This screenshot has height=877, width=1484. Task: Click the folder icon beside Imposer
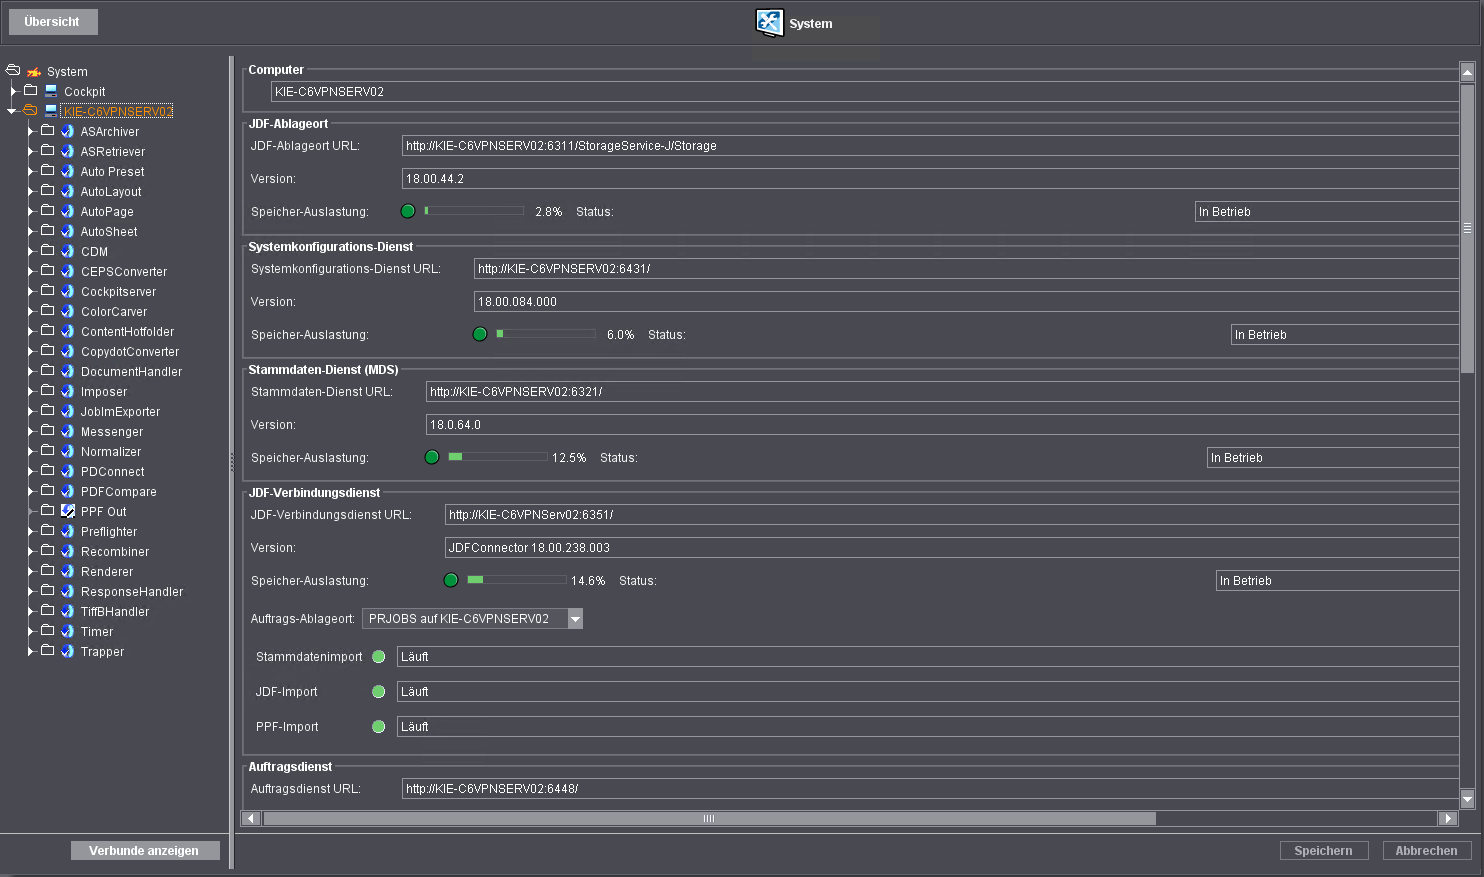(47, 390)
